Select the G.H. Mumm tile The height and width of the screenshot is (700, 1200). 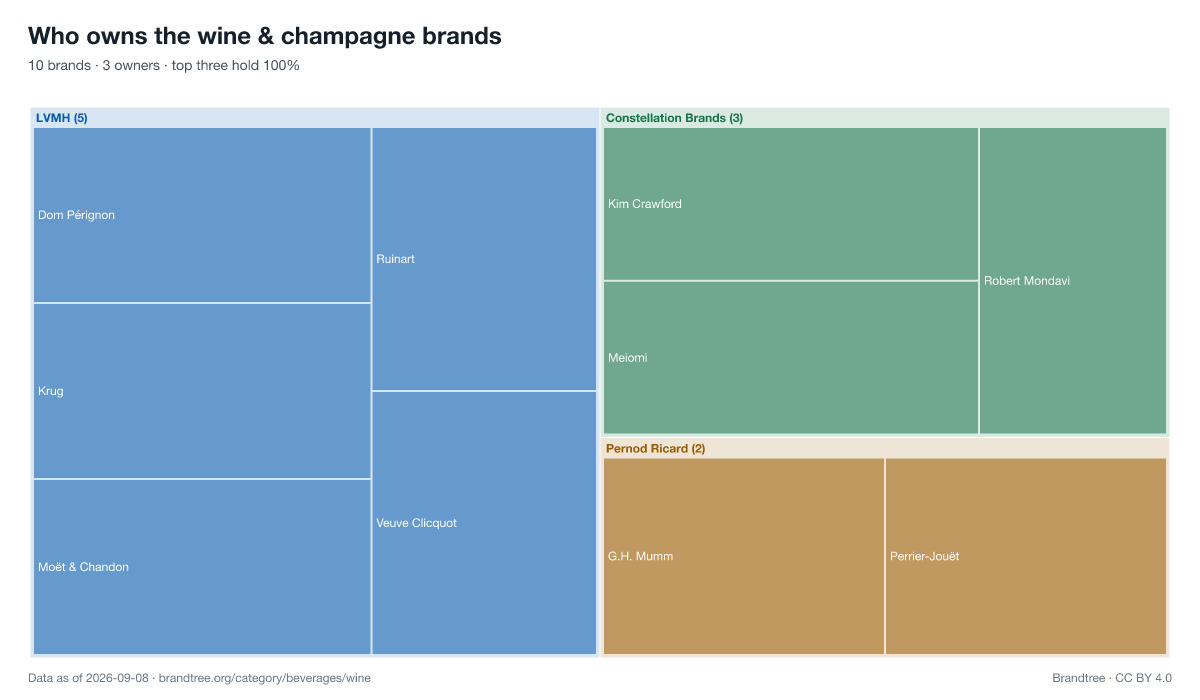point(744,556)
